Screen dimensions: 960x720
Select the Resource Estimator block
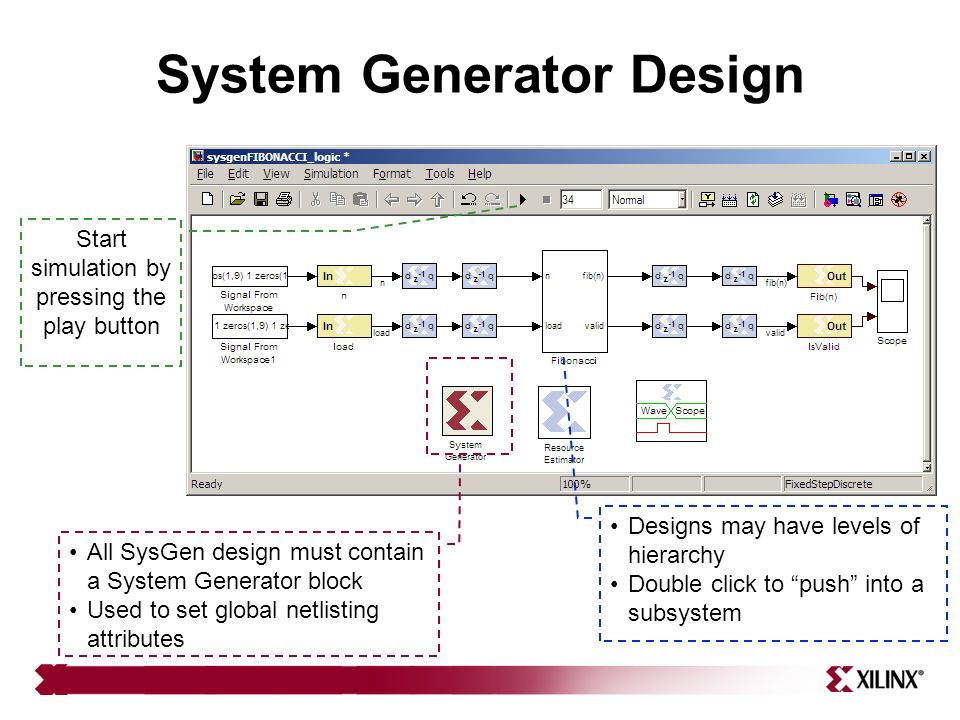tap(564, 412)
